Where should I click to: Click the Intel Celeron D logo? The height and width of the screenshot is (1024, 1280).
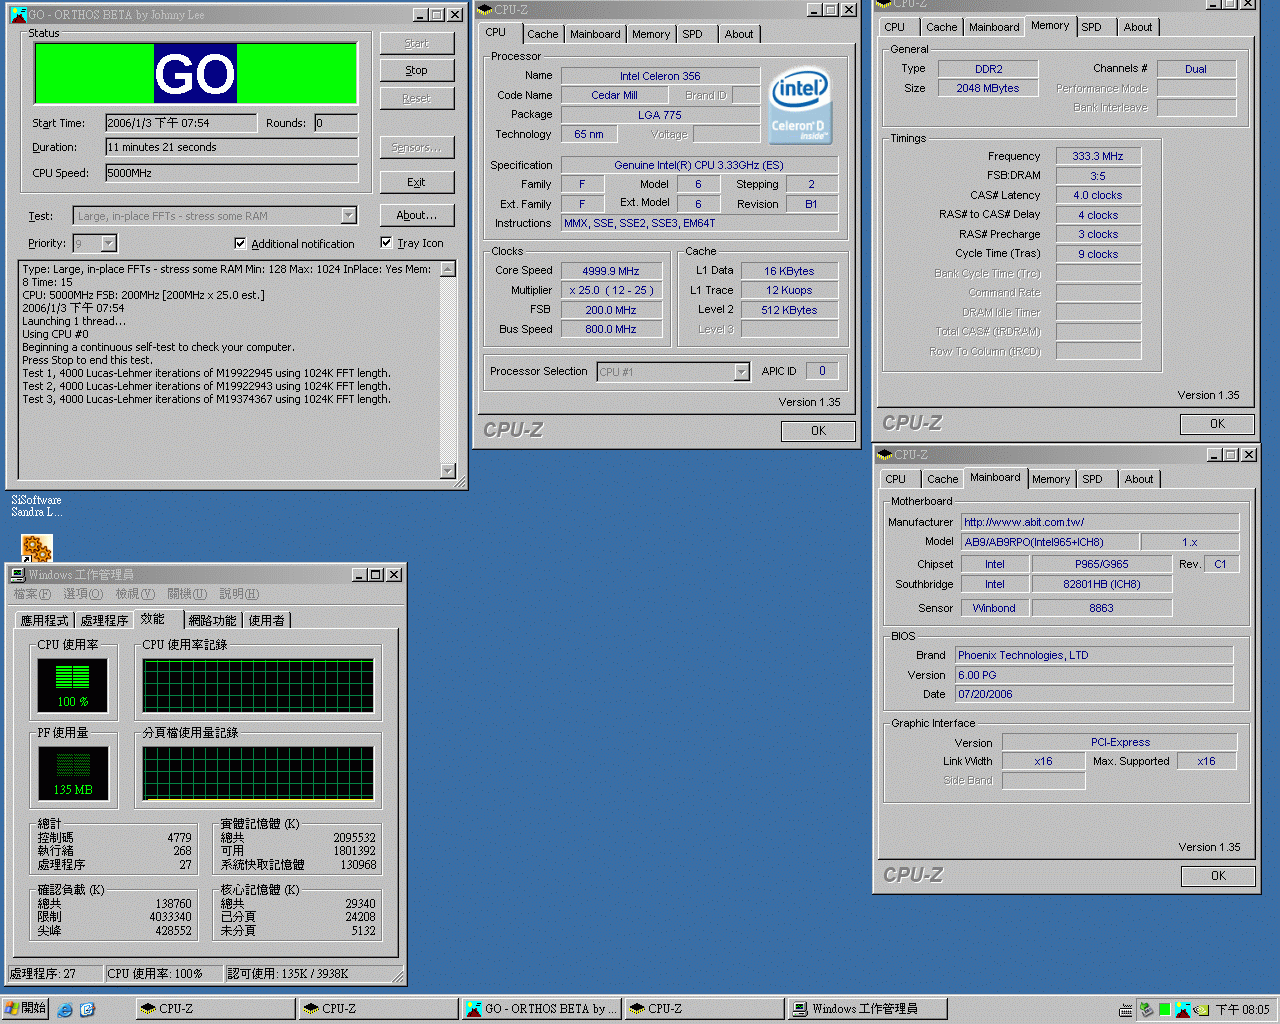[x=800, y=106]
